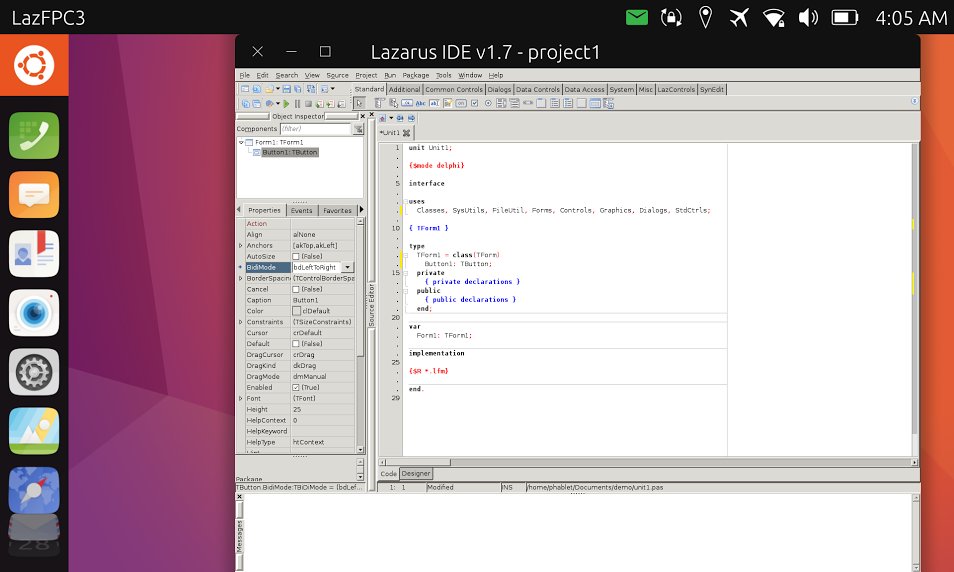Switch to the Dialogs palette tab

(499, 89)
